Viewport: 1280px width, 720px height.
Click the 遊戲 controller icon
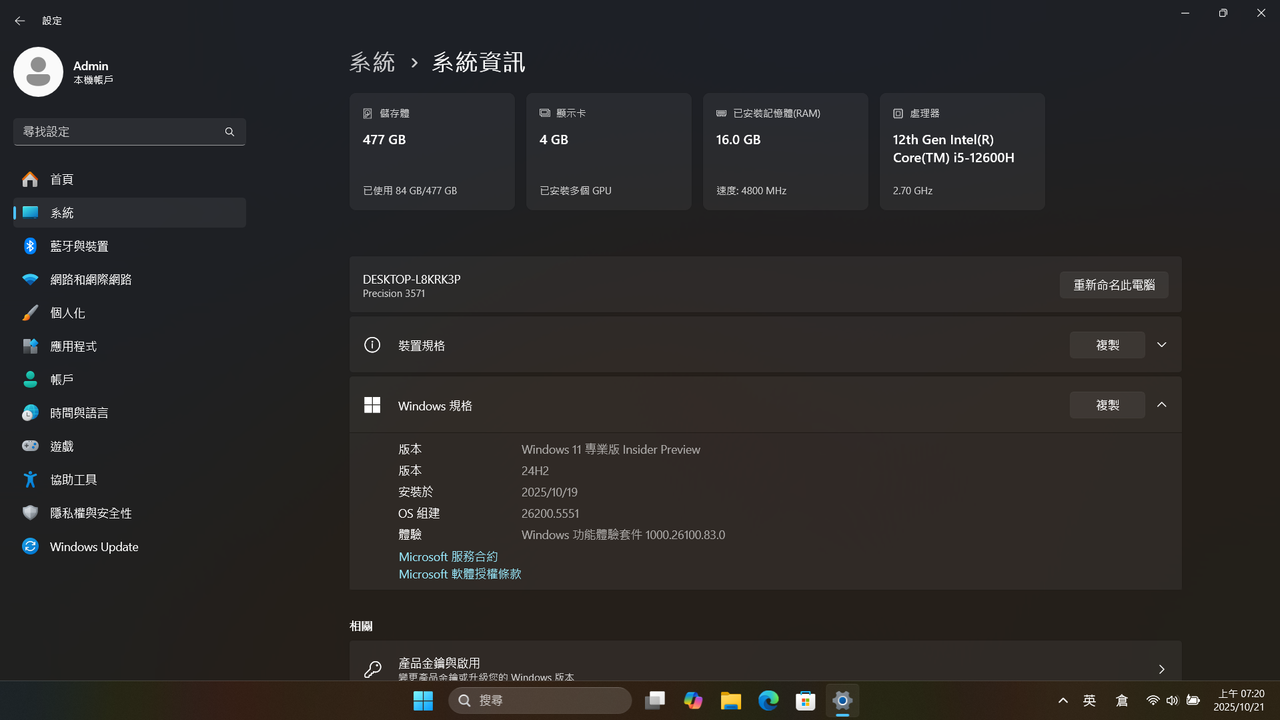tap(30, 446)
